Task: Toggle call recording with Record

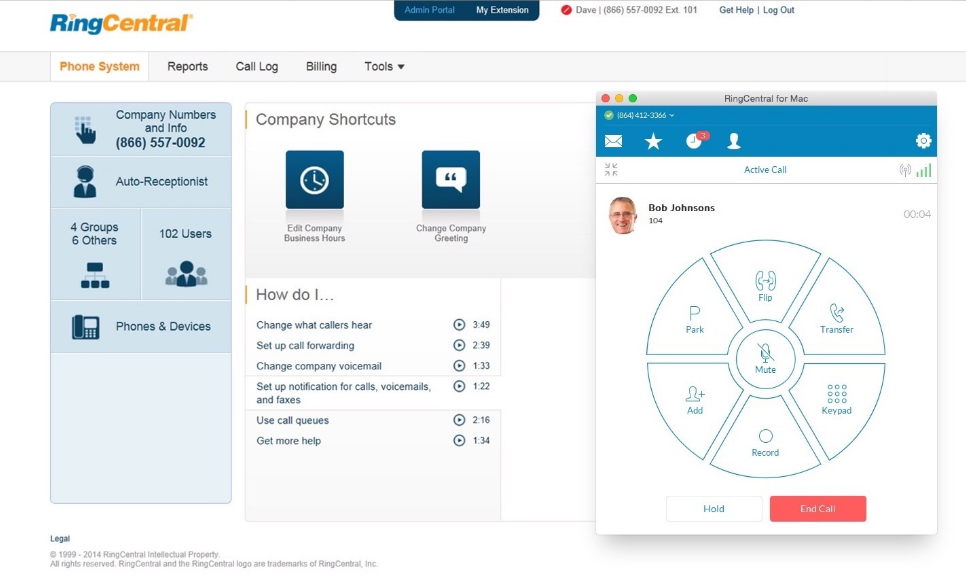Action: 765,440
